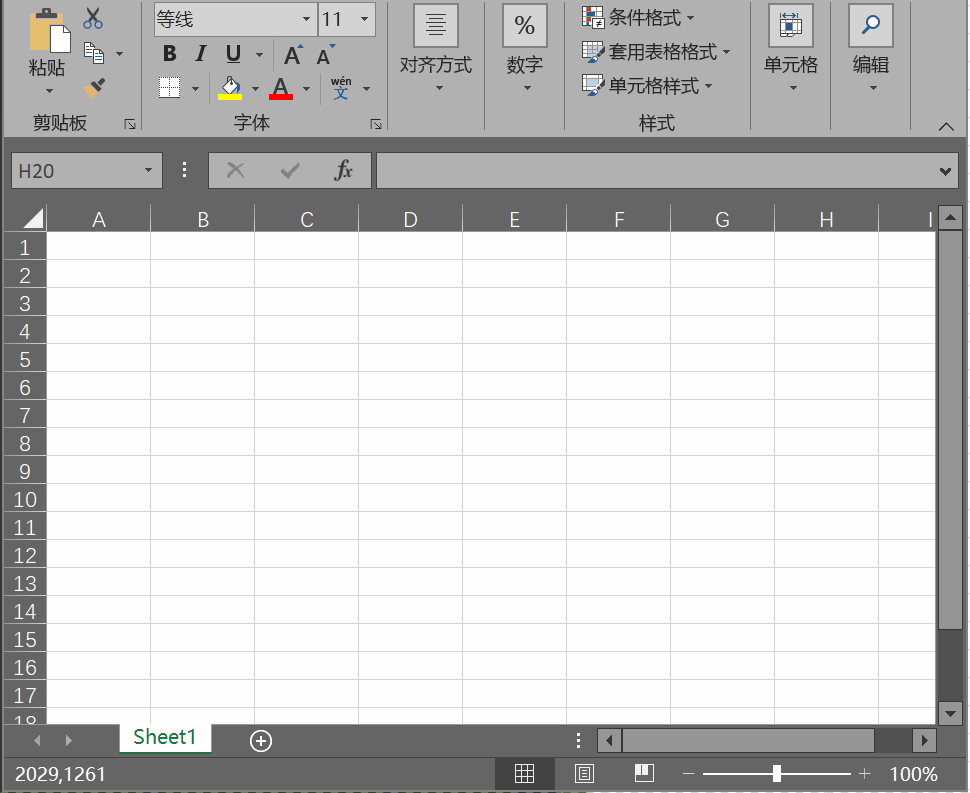Viewport: 970px width, 793px height.
Task: Apply red font color A
Action: tap(281, 88)
